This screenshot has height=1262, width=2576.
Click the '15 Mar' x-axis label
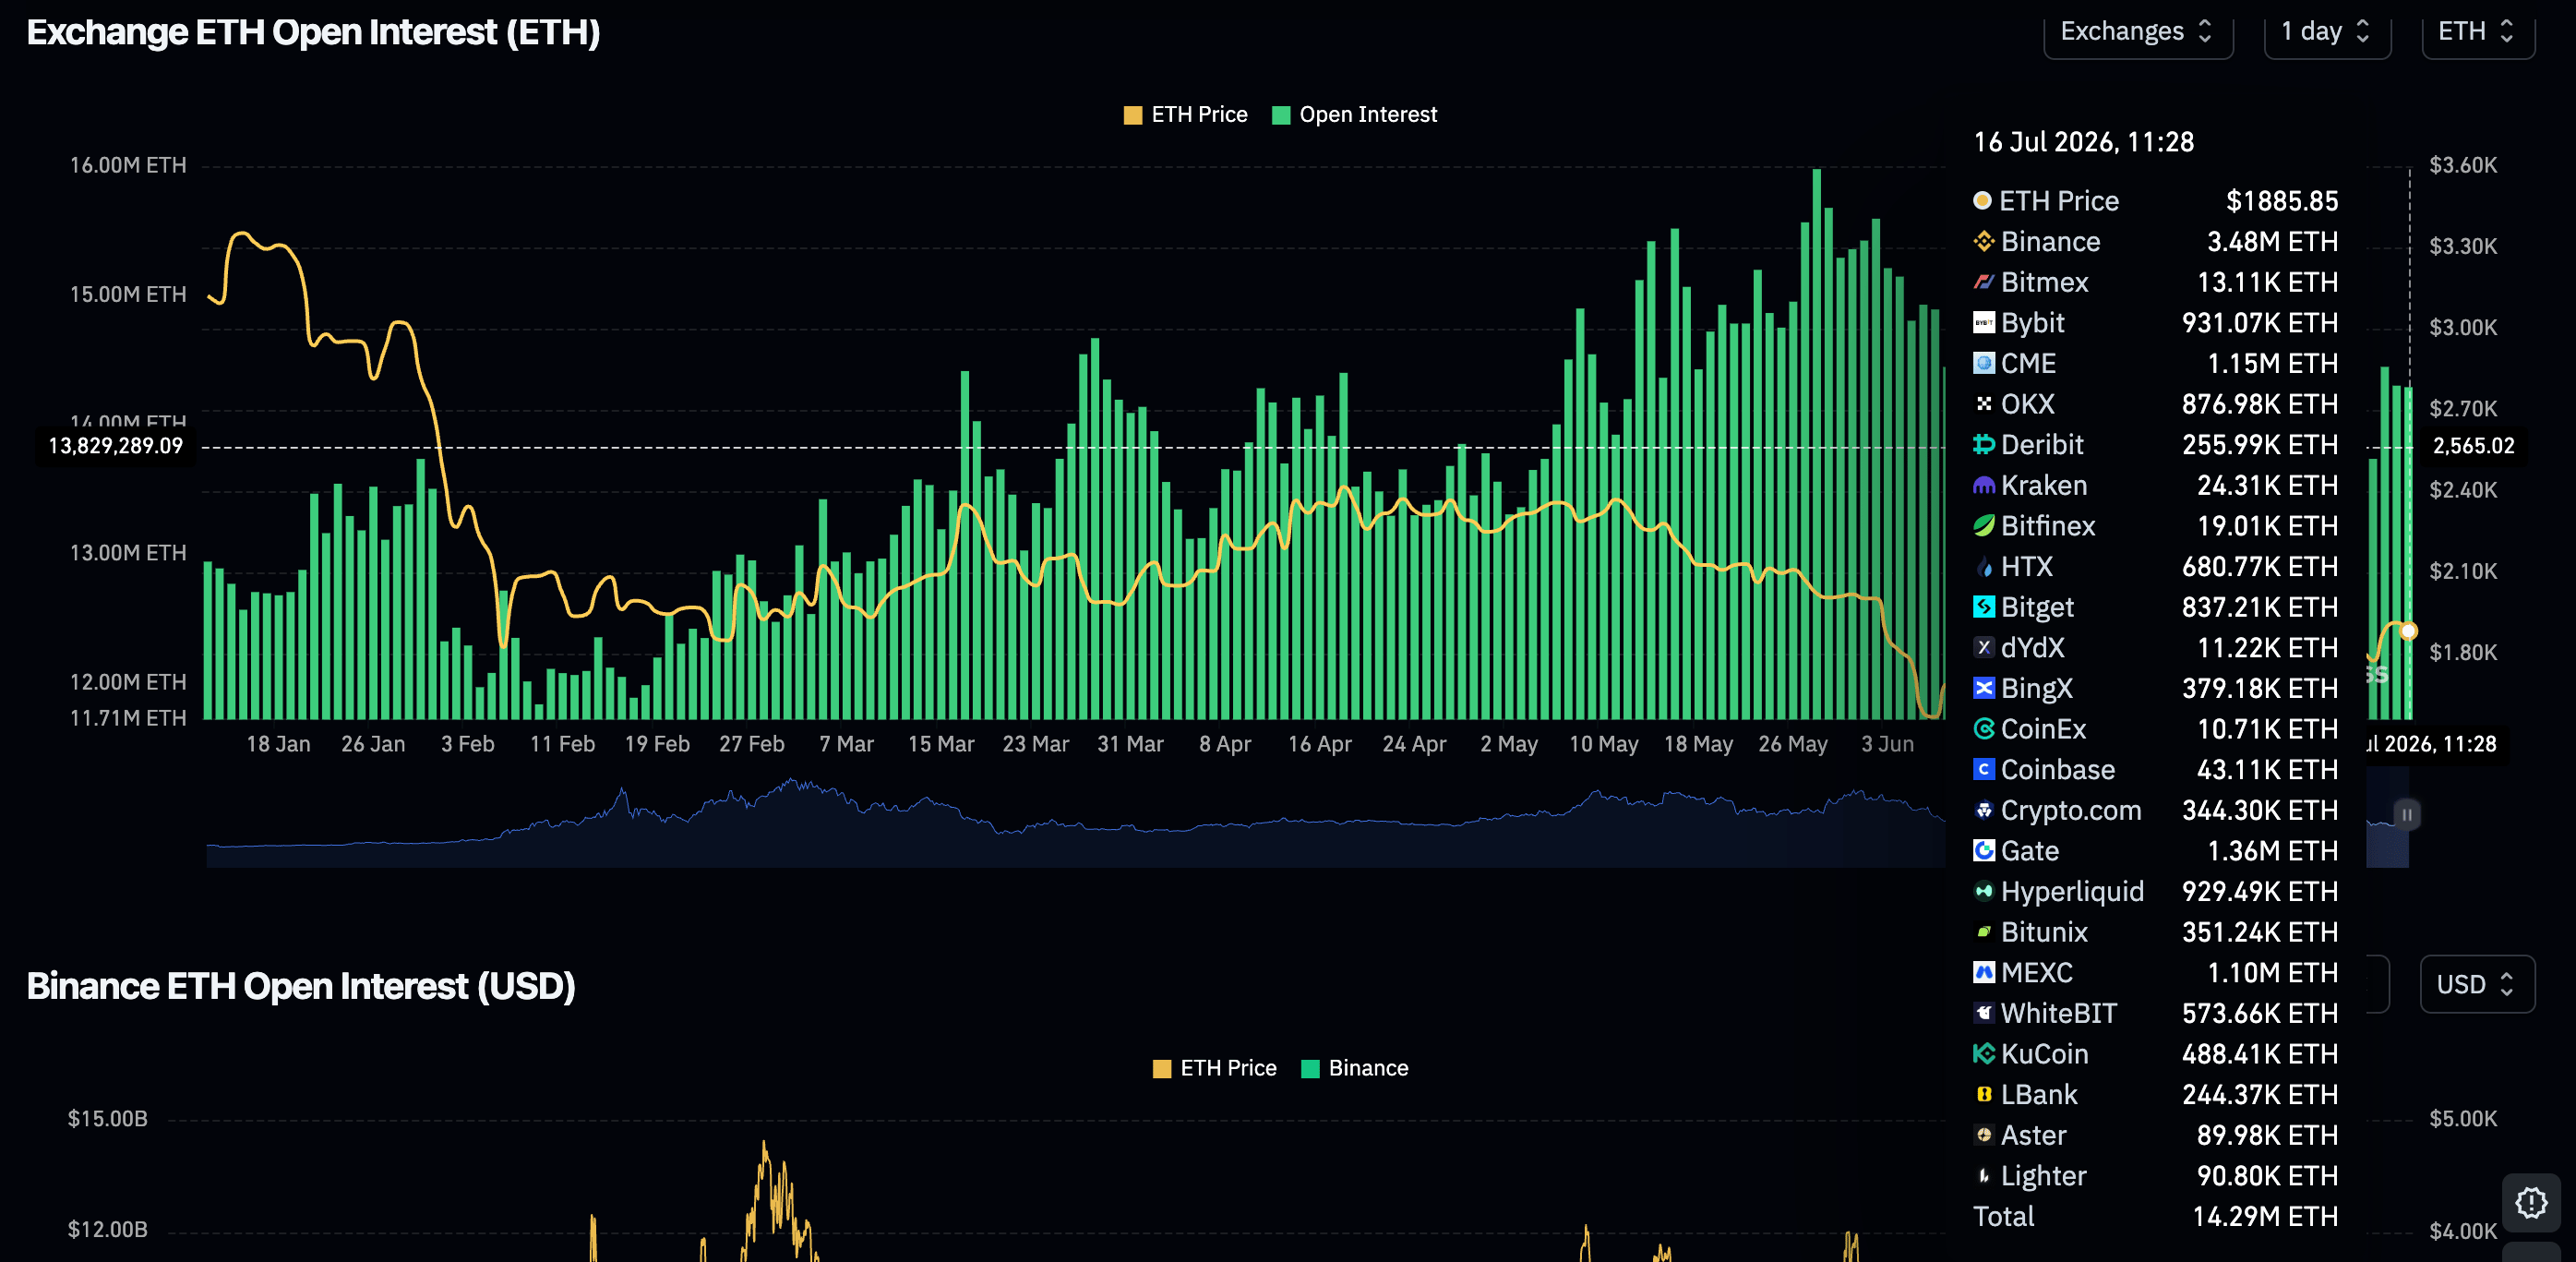[940, 744]
